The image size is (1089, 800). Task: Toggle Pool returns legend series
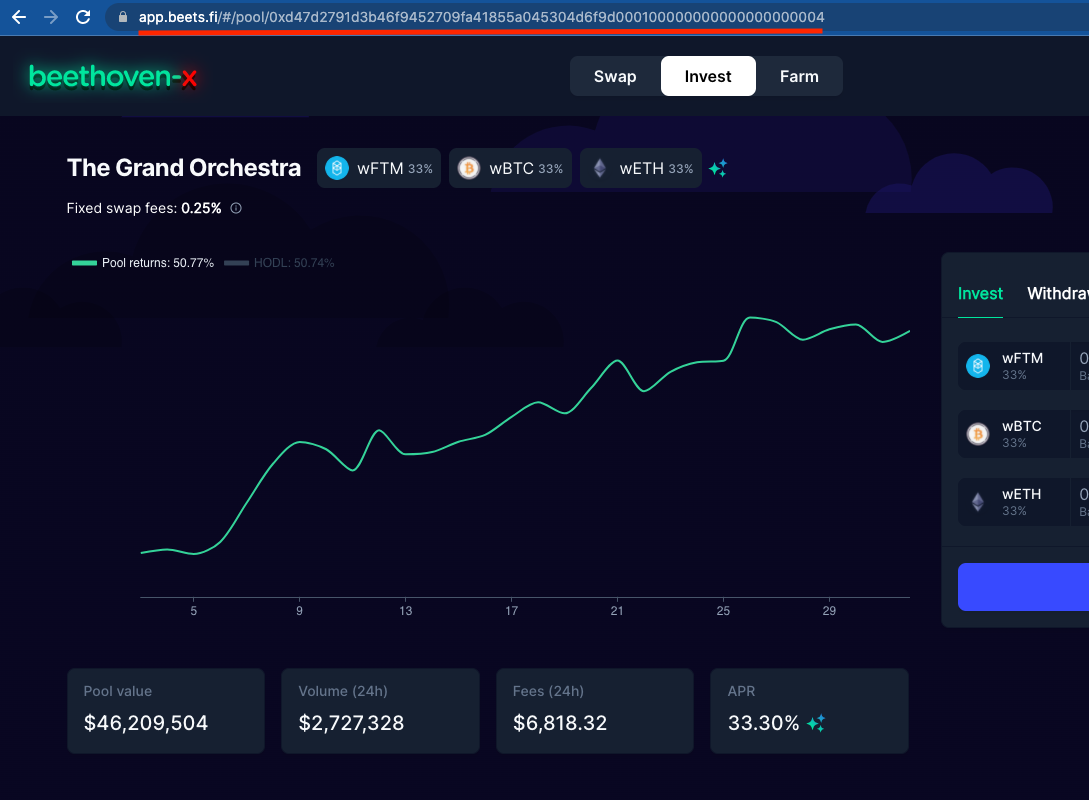[x=143, y=262]
